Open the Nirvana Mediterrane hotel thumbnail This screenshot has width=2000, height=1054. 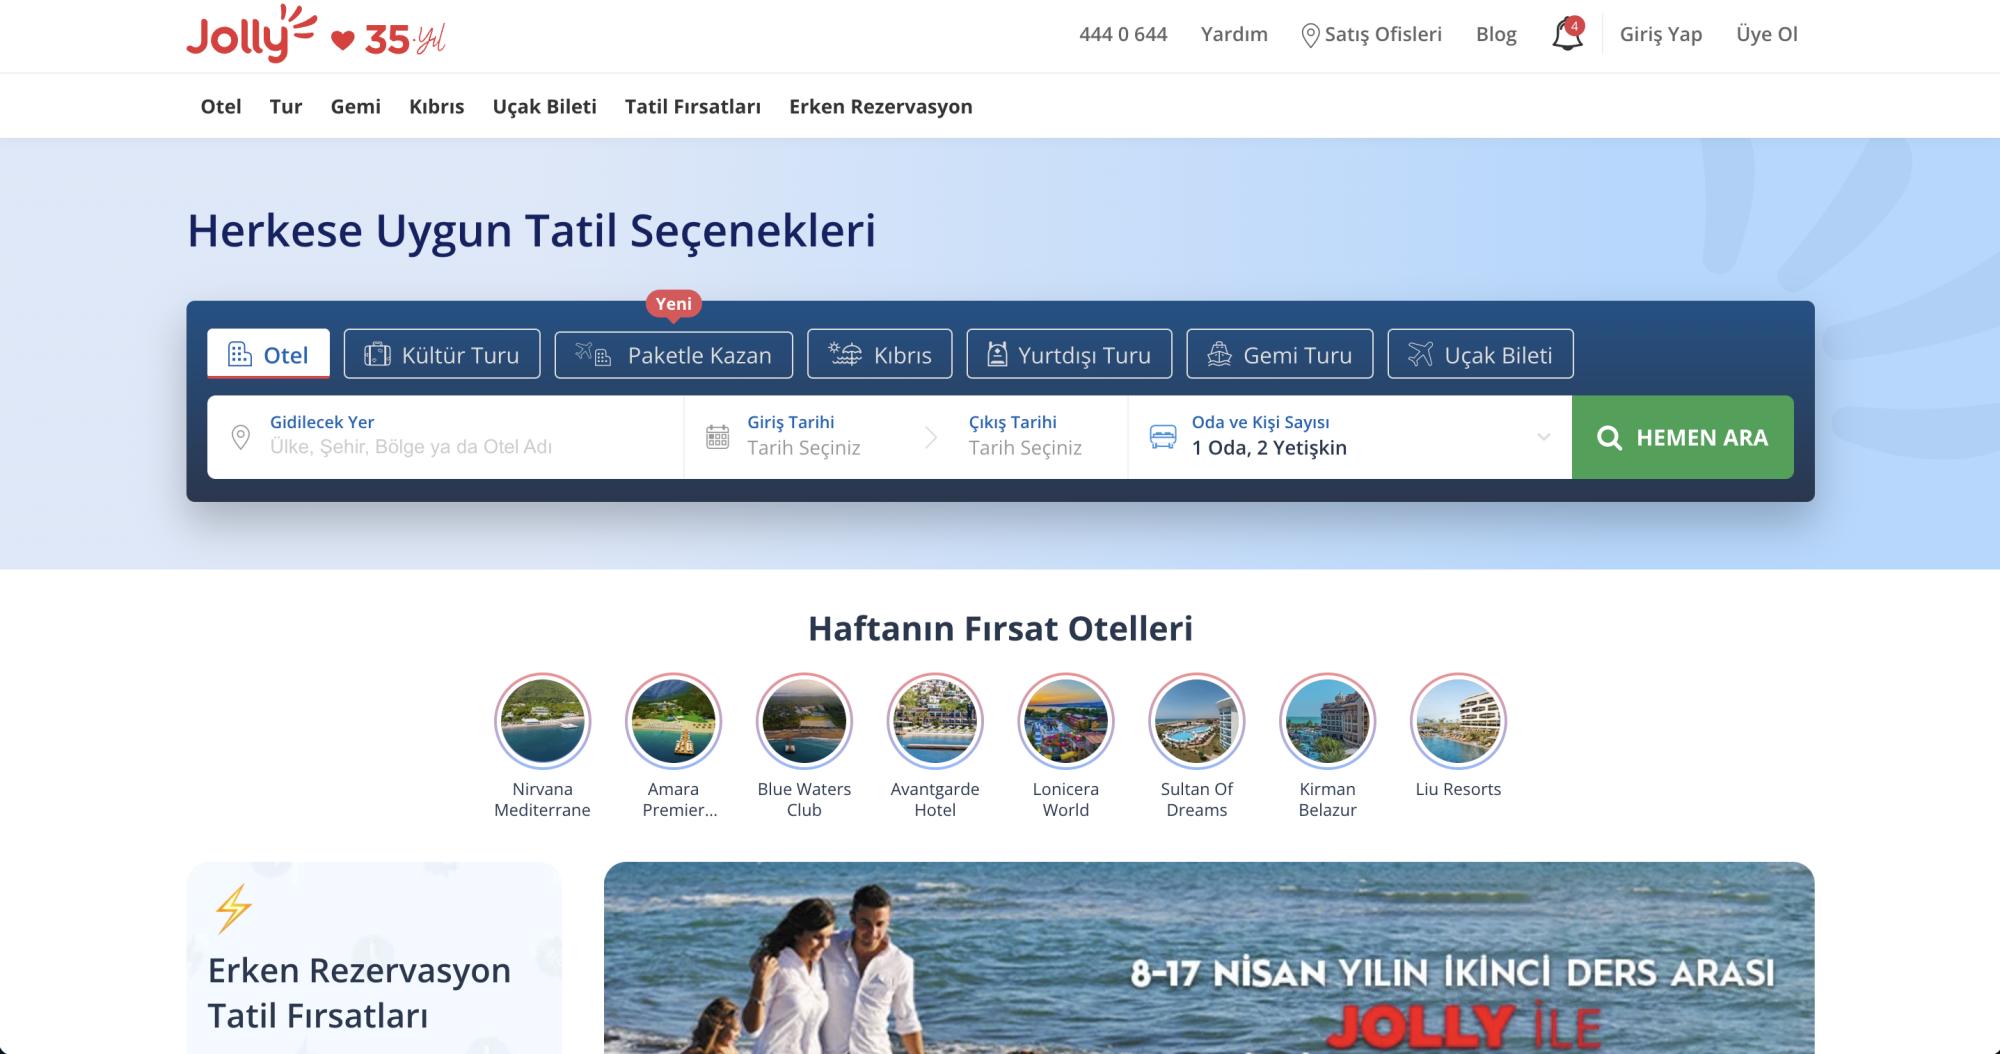click(x=542, y=720)
